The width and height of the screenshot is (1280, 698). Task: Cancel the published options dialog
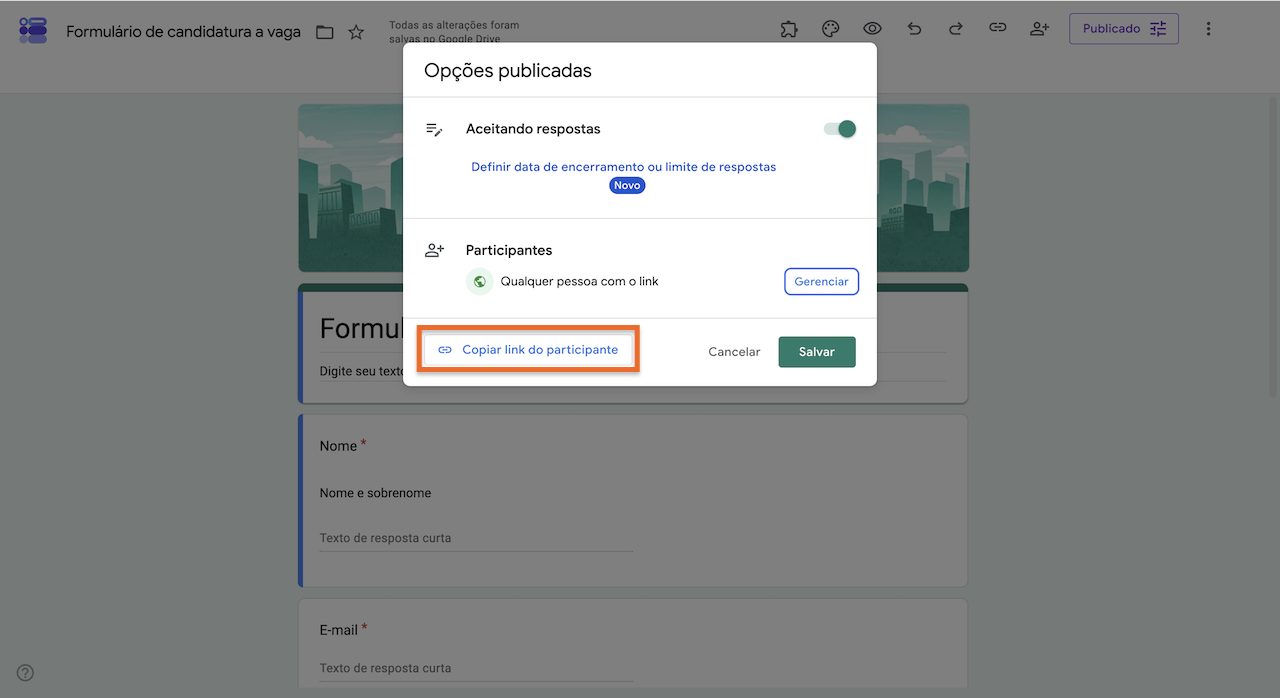pos(734,352)
